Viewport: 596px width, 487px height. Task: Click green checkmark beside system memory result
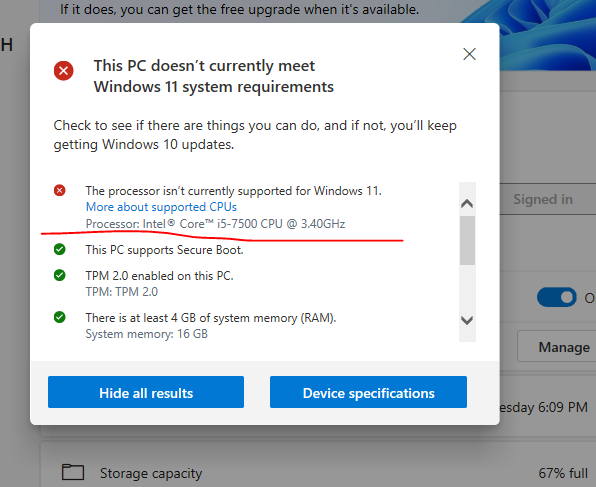(x=60, y=317)
